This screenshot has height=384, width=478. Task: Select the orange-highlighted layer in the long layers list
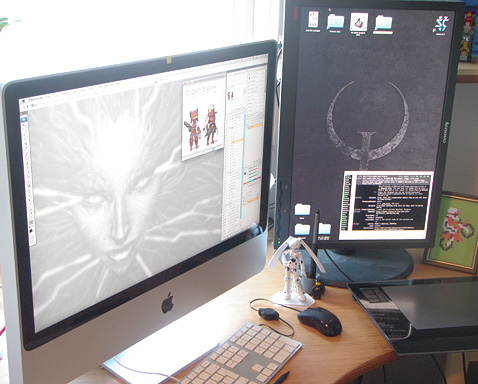[237, 141]
